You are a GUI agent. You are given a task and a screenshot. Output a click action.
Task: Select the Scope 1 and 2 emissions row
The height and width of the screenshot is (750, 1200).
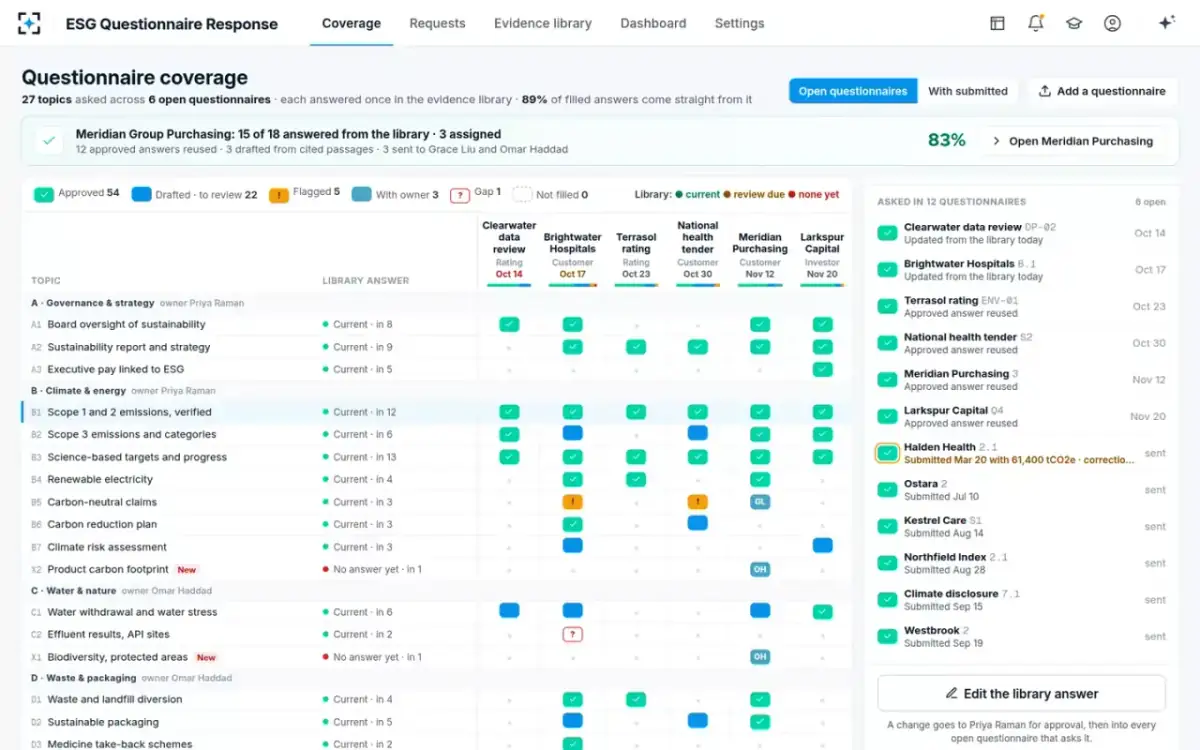point(436,412)
